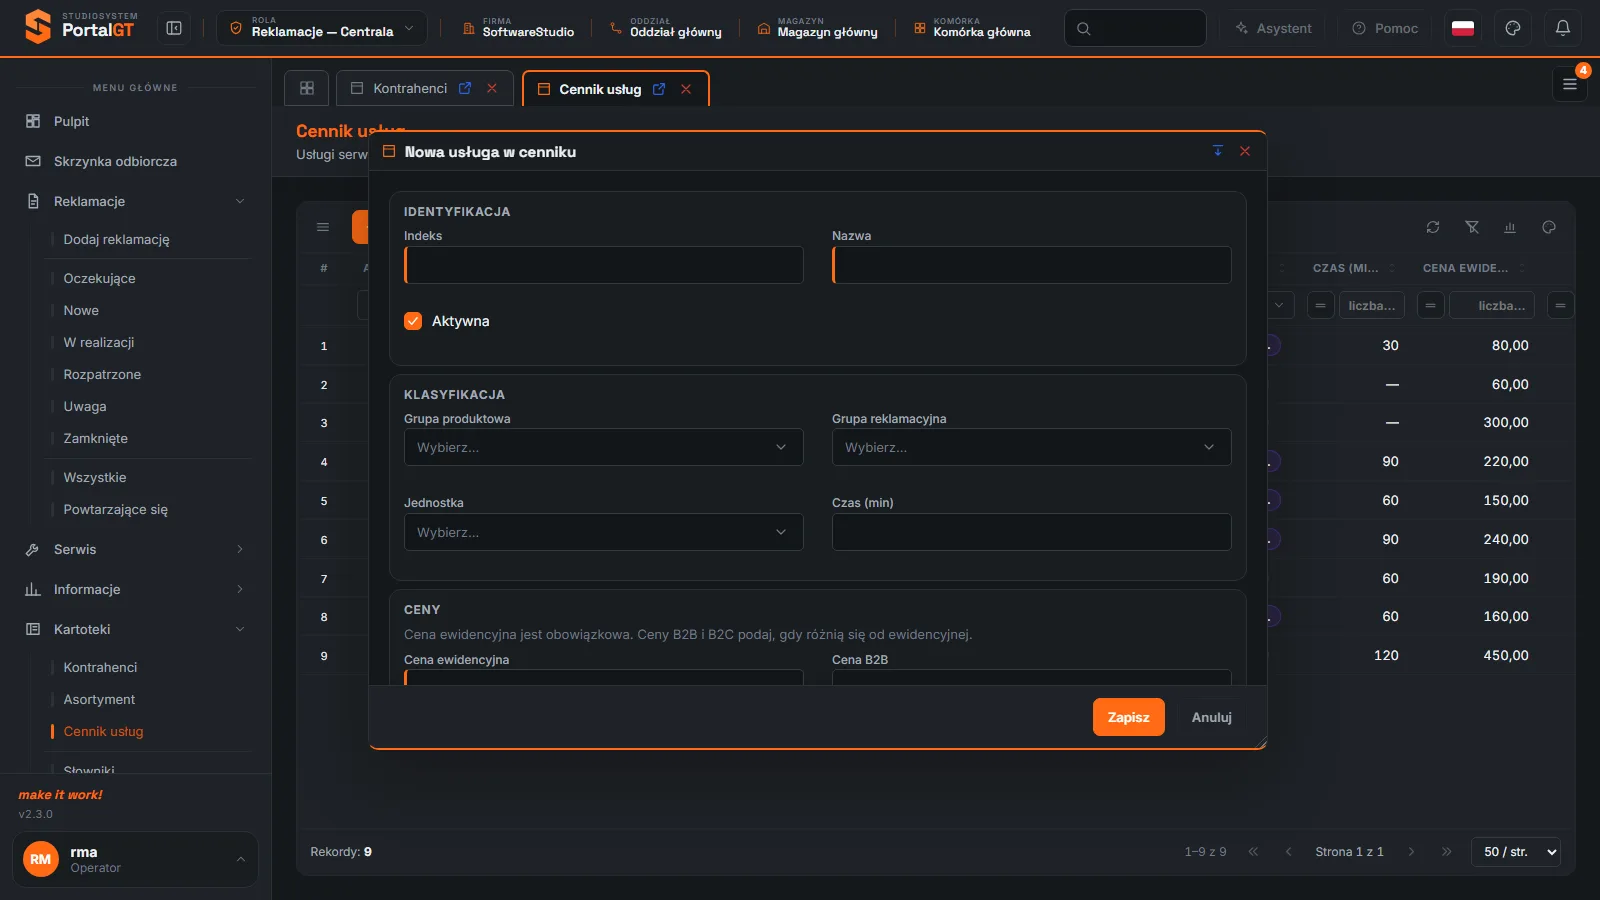Open the Grupa produktowa dropdown
The image size is (1600, 900).
pyautogui.click(x=603, y=447)
